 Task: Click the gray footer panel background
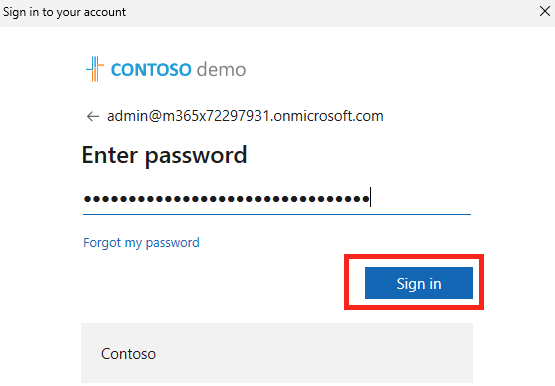[x=277, y=353]
